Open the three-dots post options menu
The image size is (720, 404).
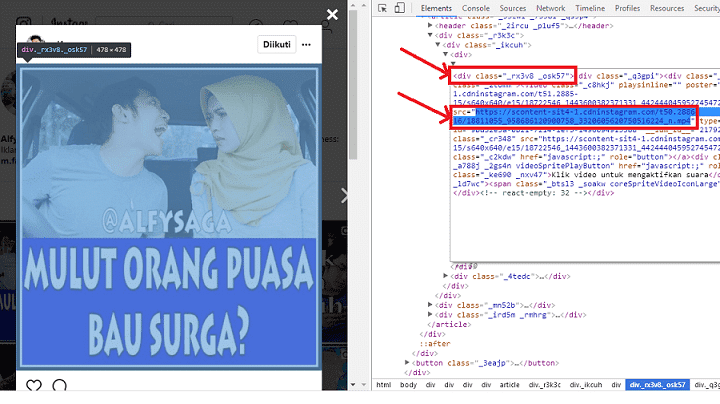(306, 45)
